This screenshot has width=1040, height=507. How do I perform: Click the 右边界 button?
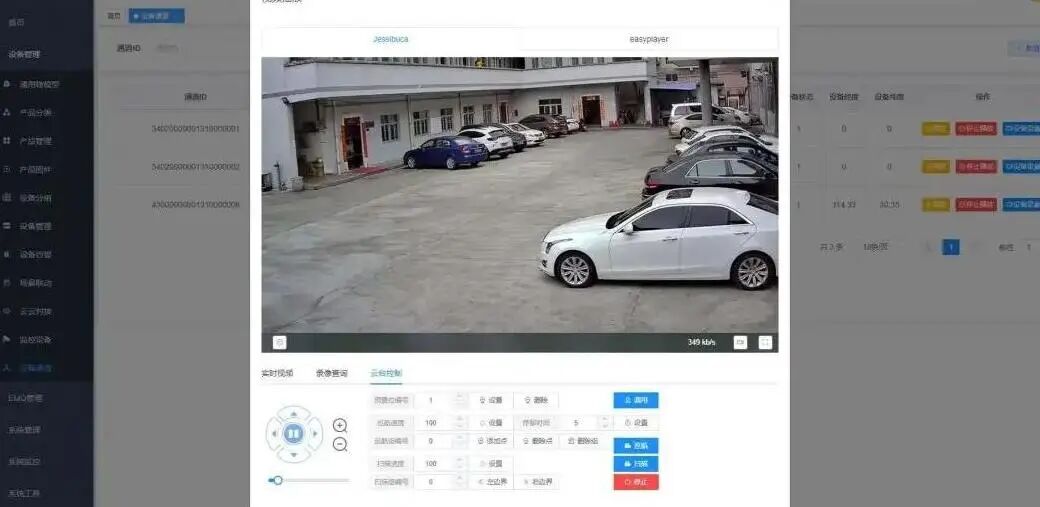(537, 482)
